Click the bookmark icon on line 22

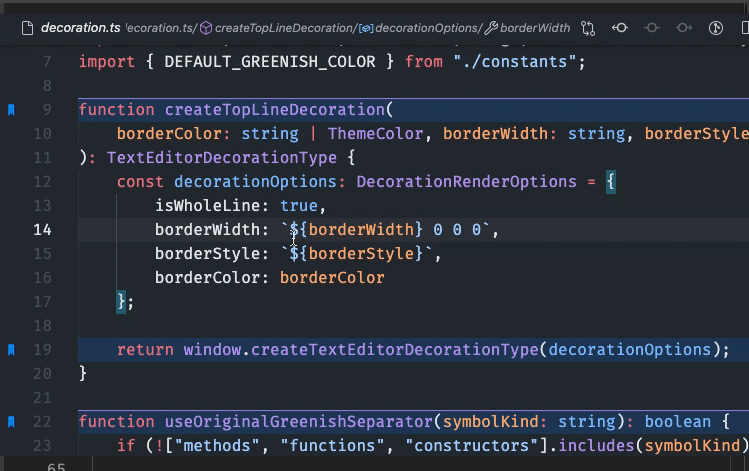(11, 422)
